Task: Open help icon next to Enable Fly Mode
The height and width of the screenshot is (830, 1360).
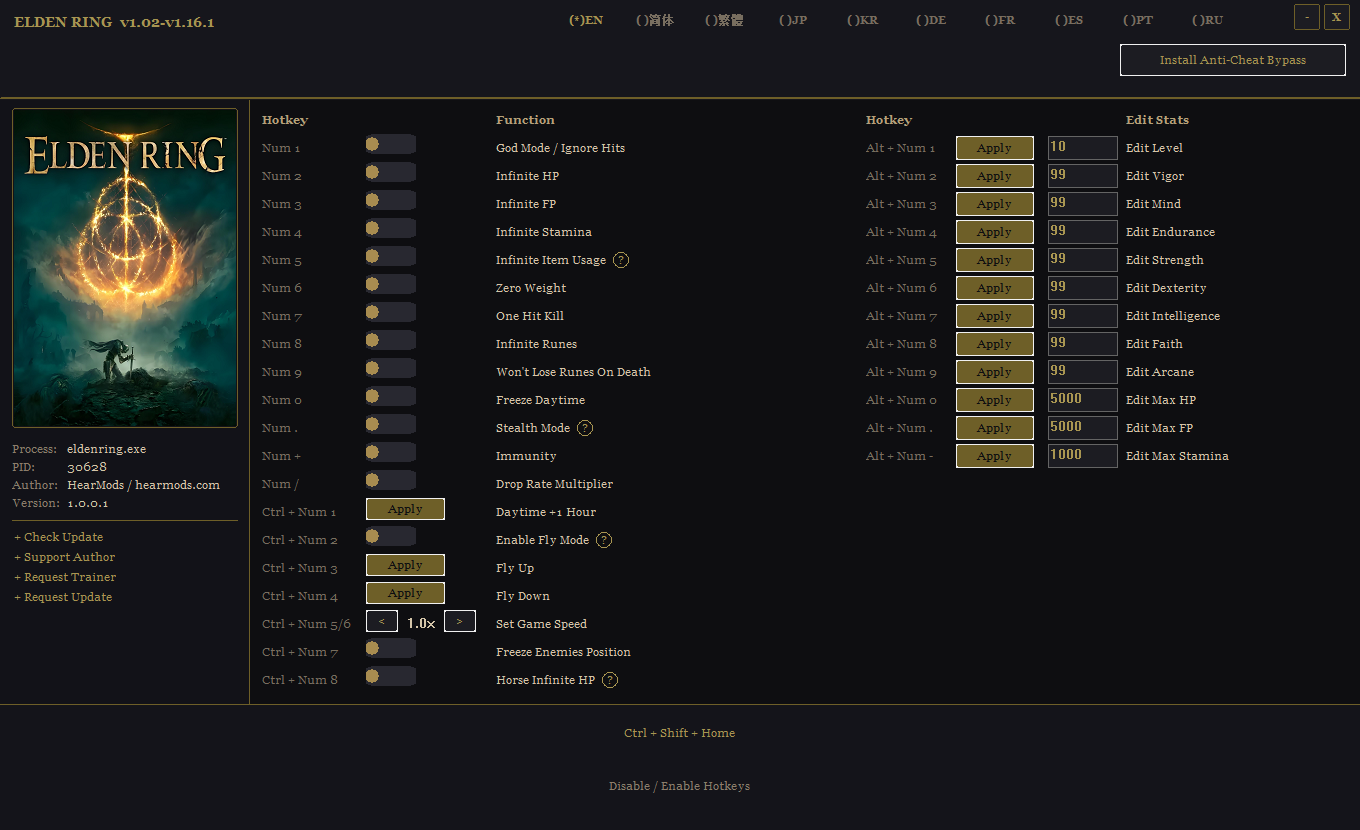Action: tap(604, 540)
